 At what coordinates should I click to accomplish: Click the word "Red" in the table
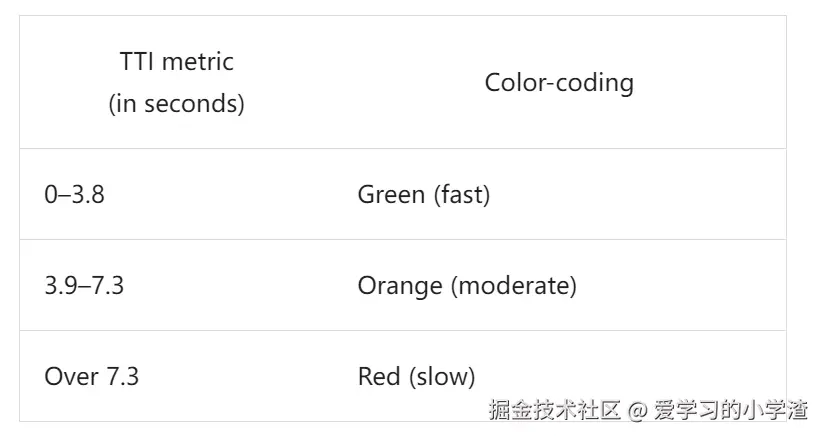pos(378,377)
